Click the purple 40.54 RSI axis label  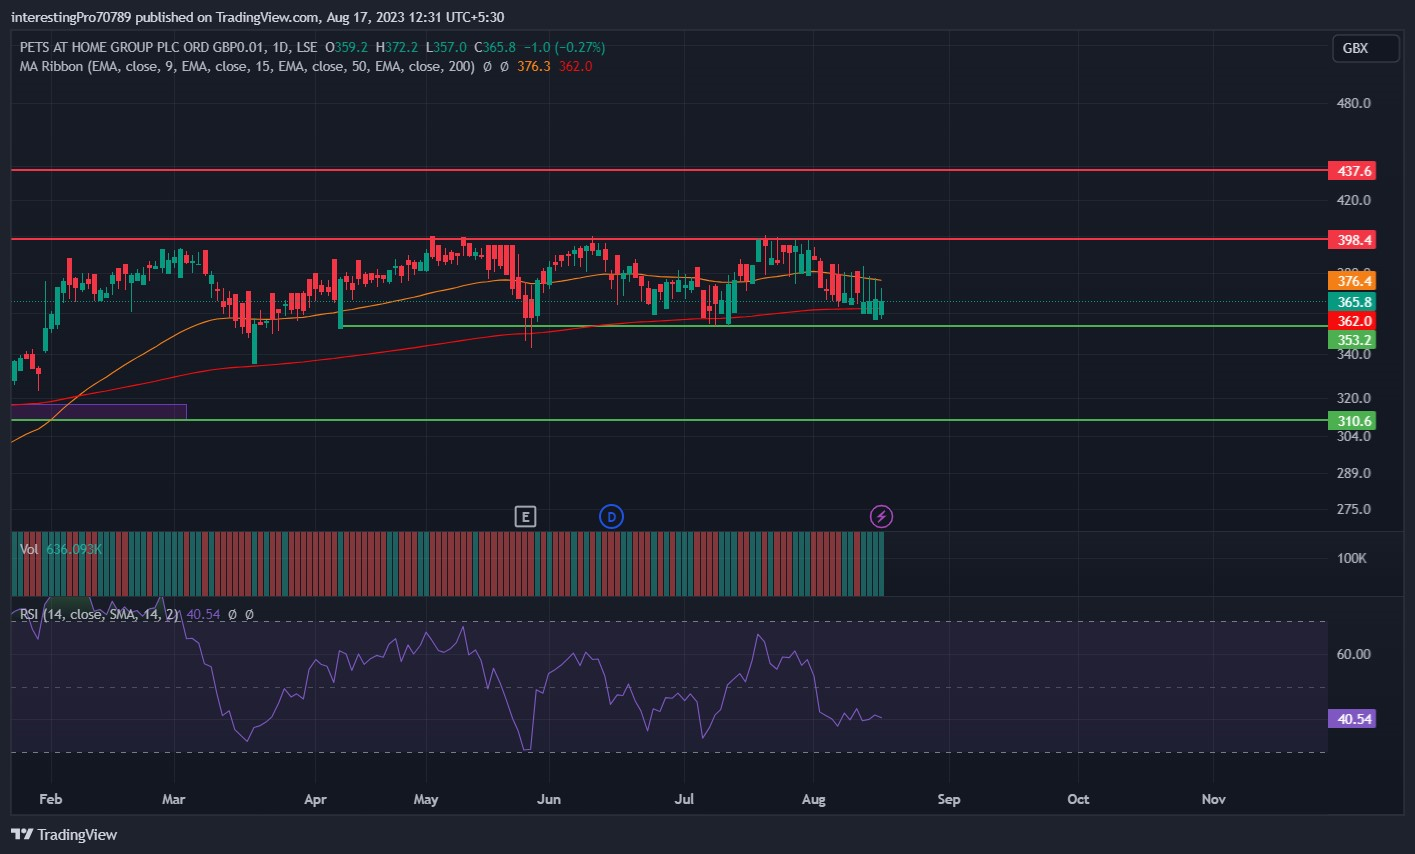click(1351, 718)
